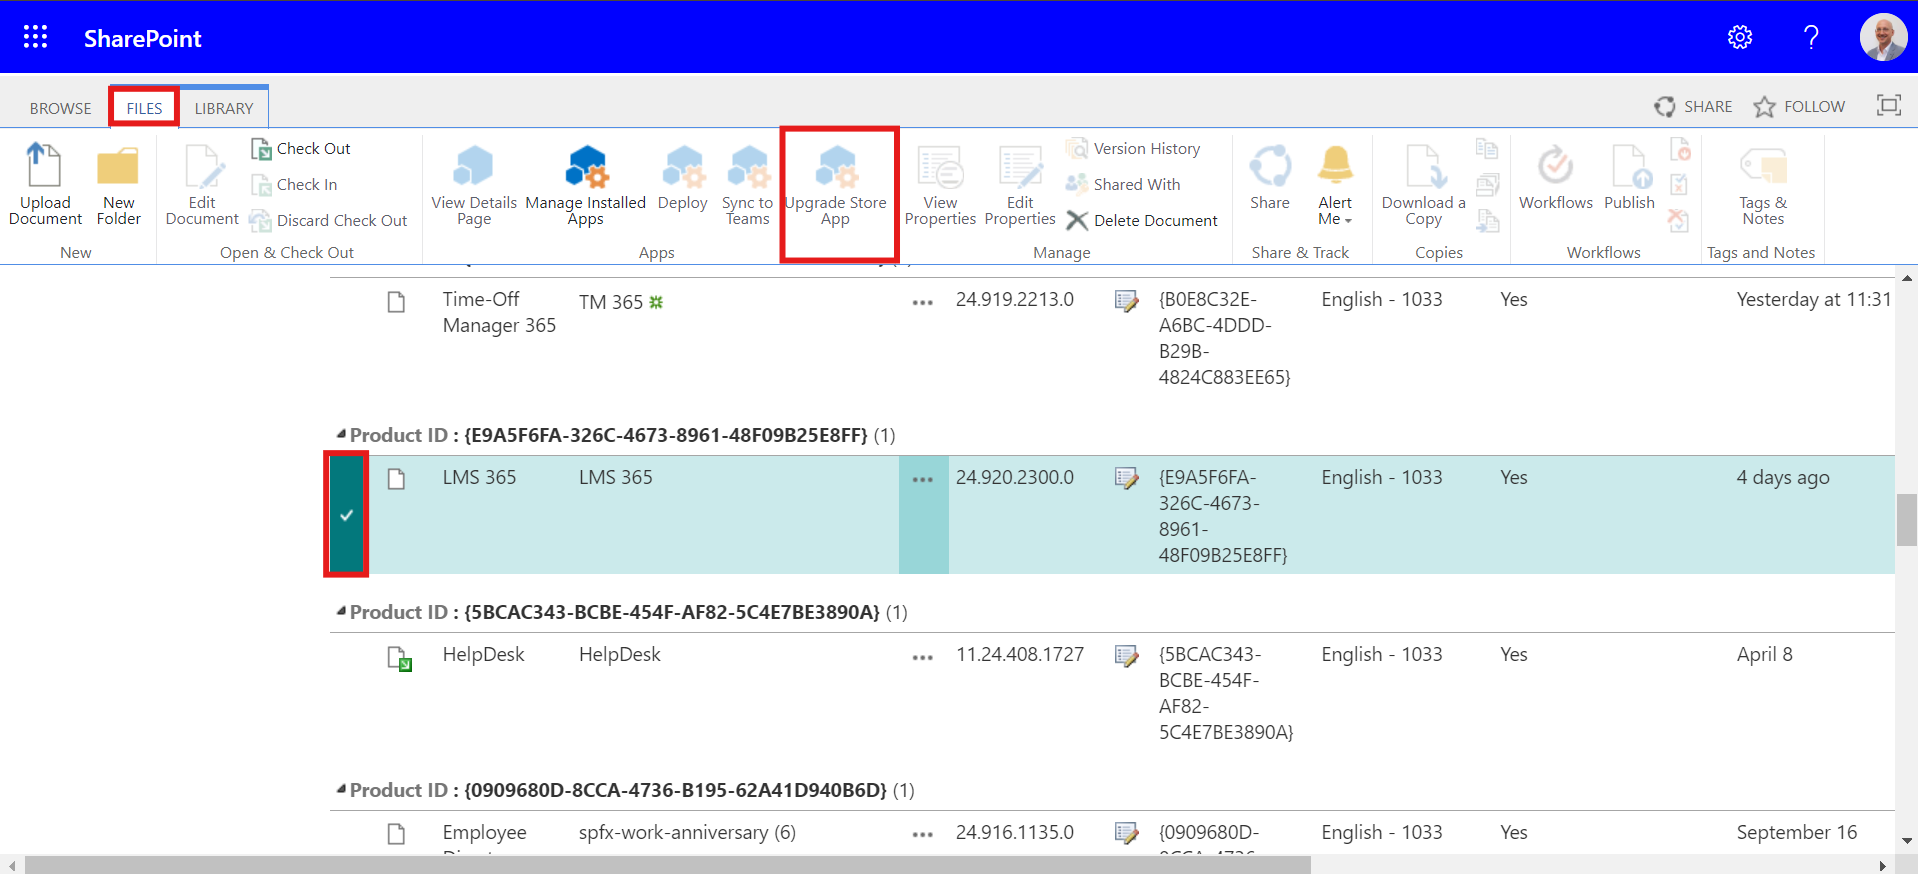Open Alert Me dropdown
Screen dimensions: 1918x874
[x=1335, y=184]
